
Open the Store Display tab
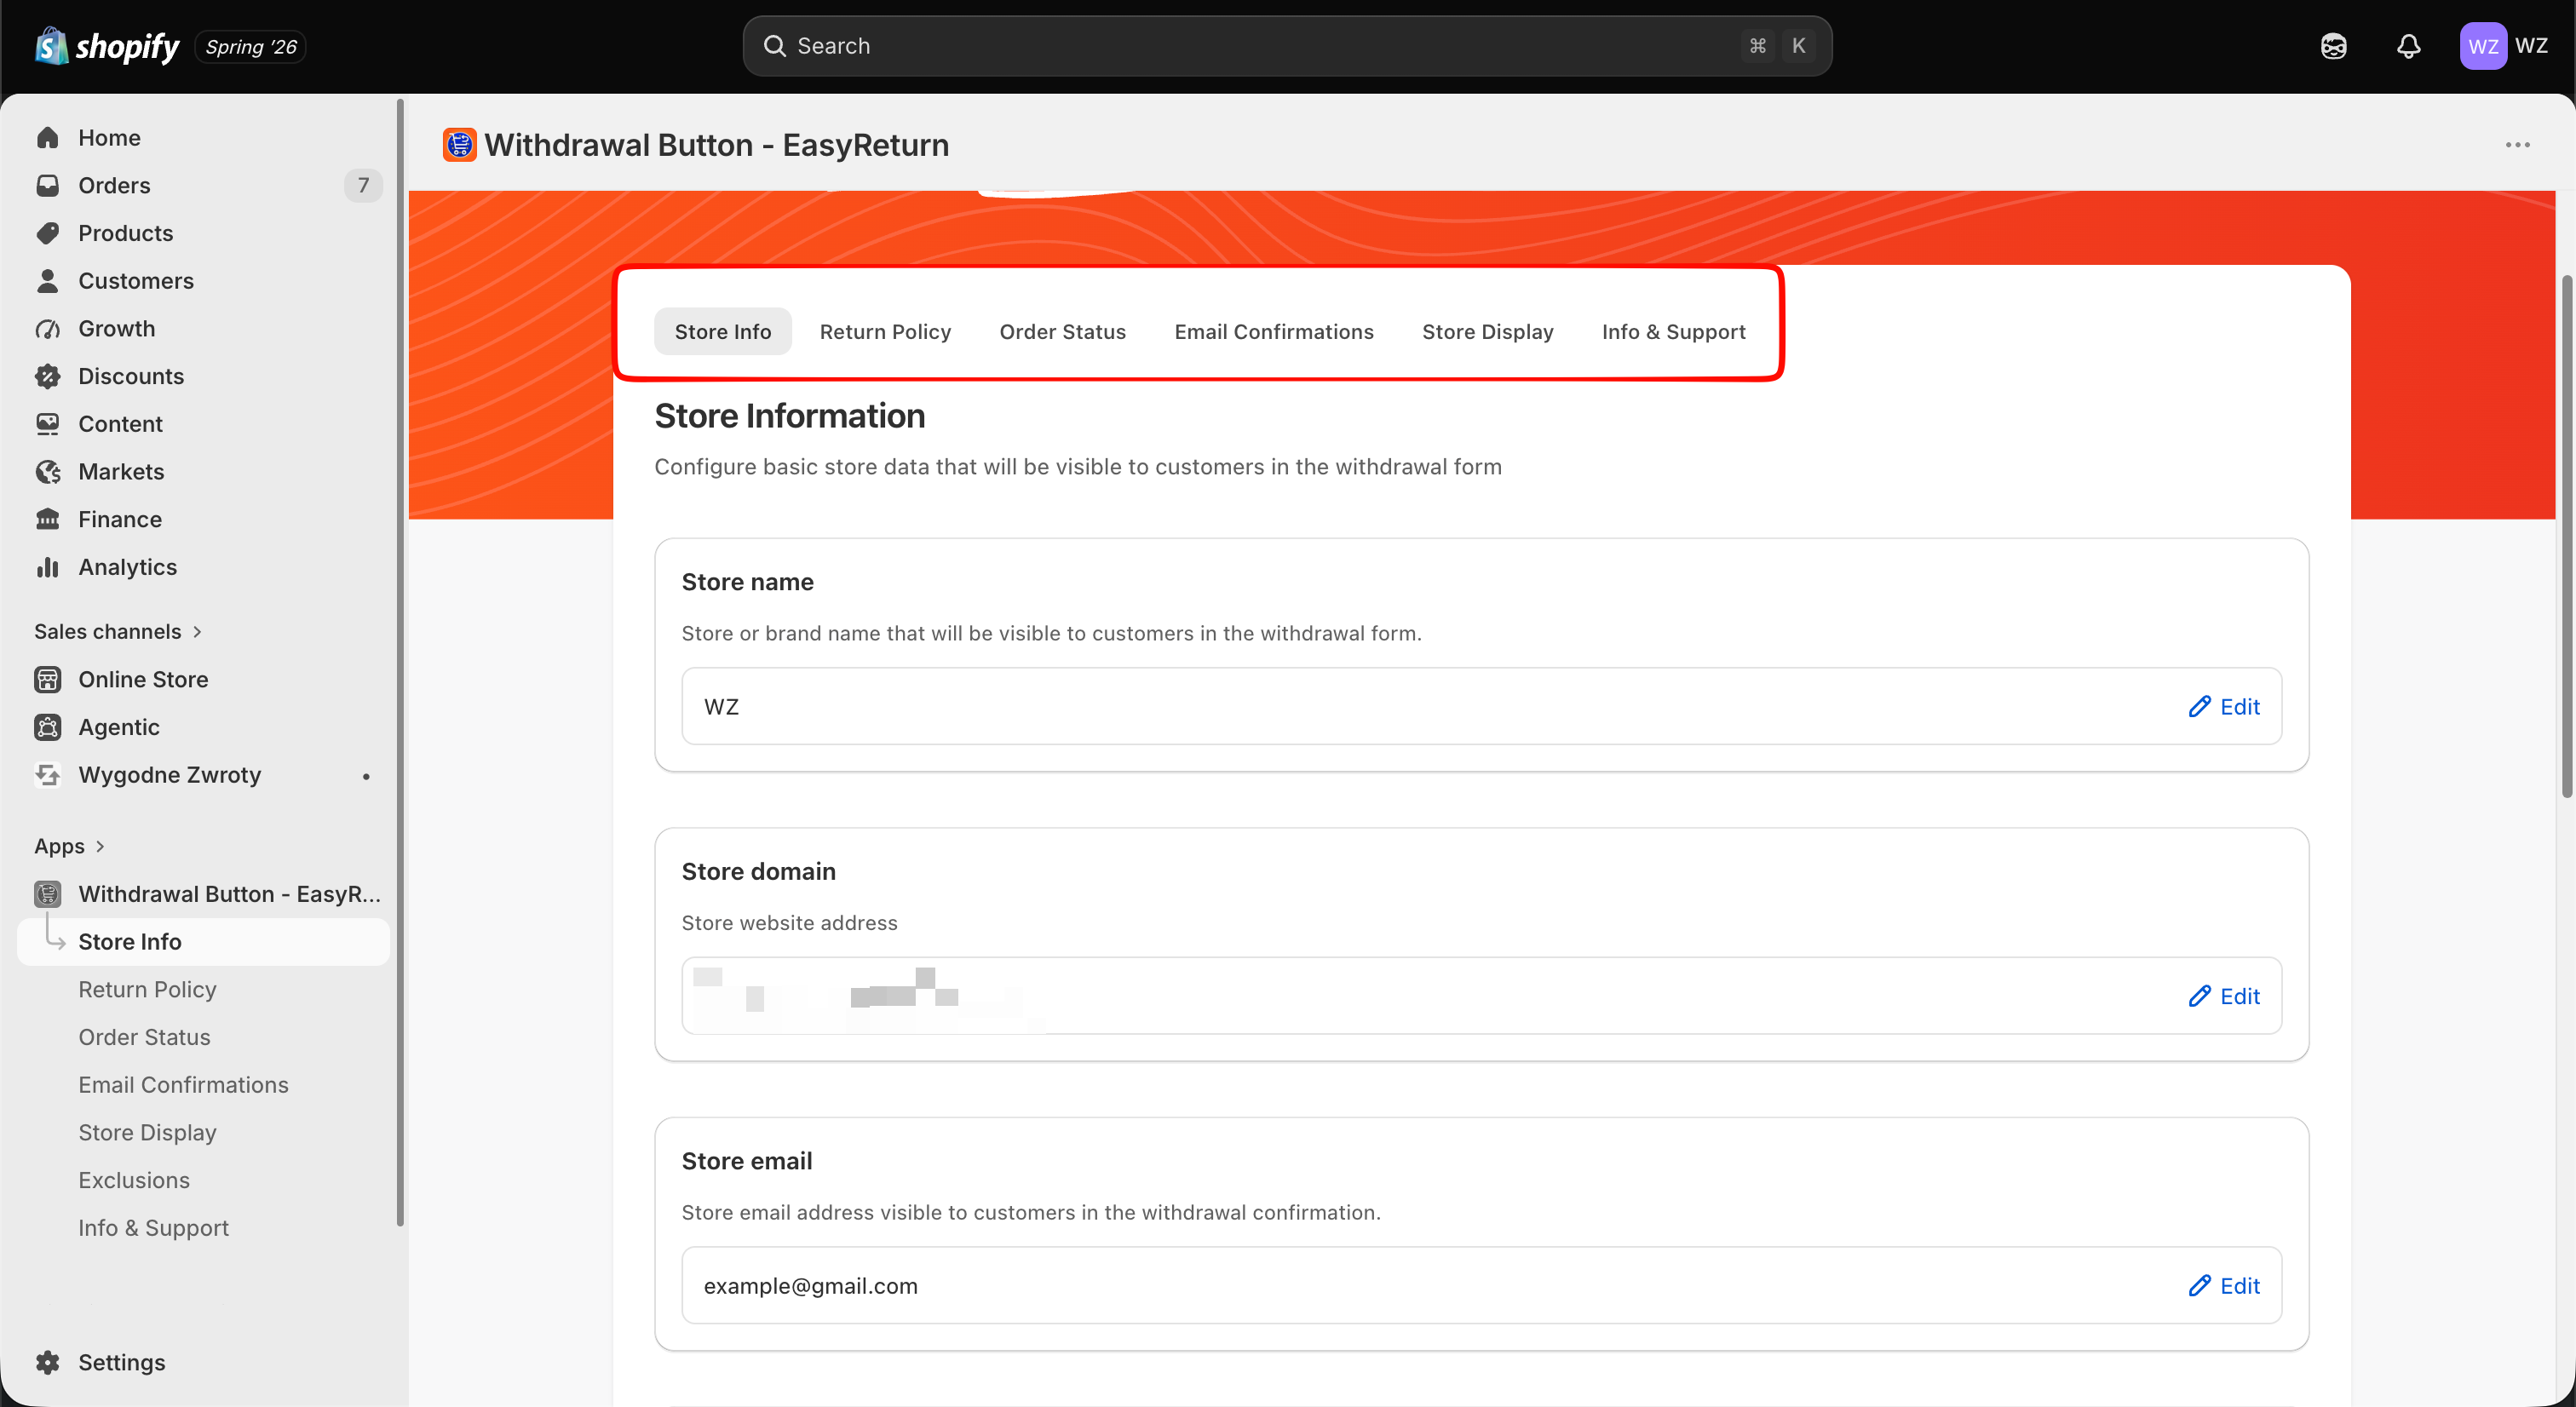click(x=1488, y=332)
